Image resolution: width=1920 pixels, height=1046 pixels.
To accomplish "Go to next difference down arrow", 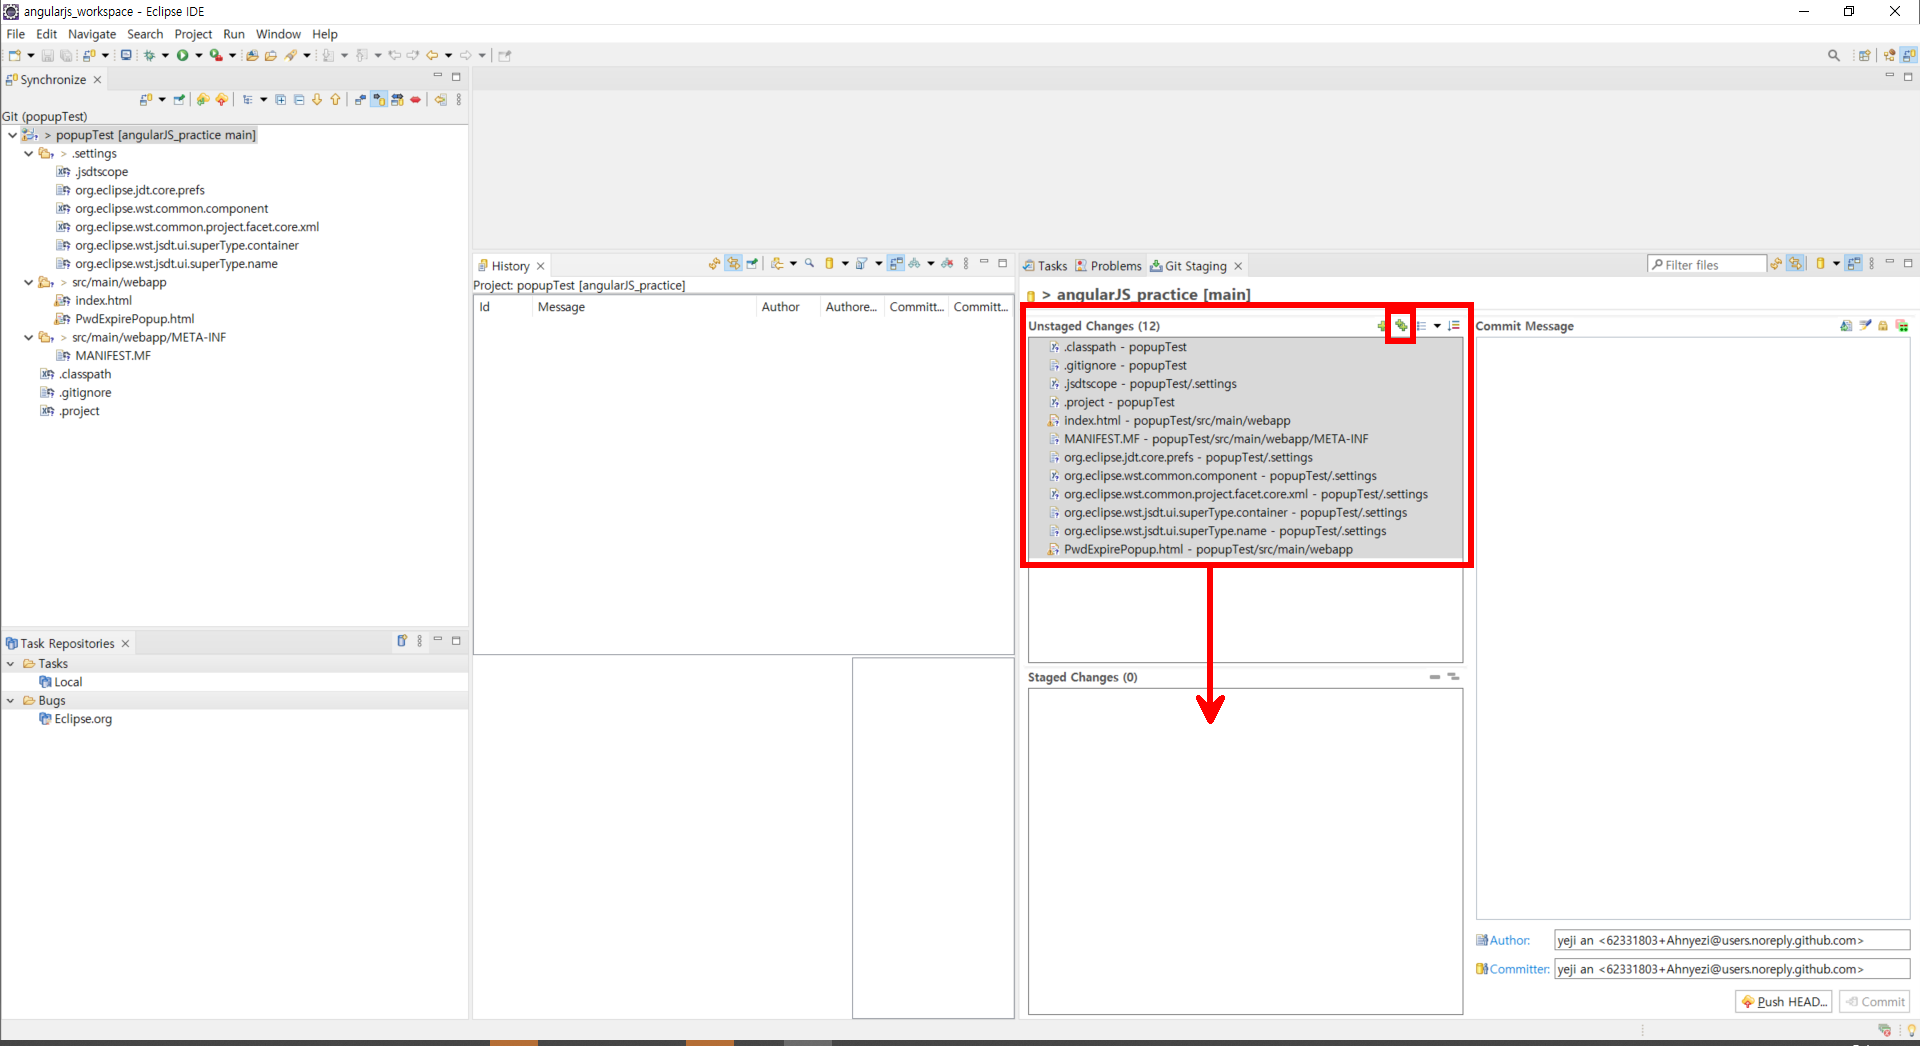I will [317, 100].
